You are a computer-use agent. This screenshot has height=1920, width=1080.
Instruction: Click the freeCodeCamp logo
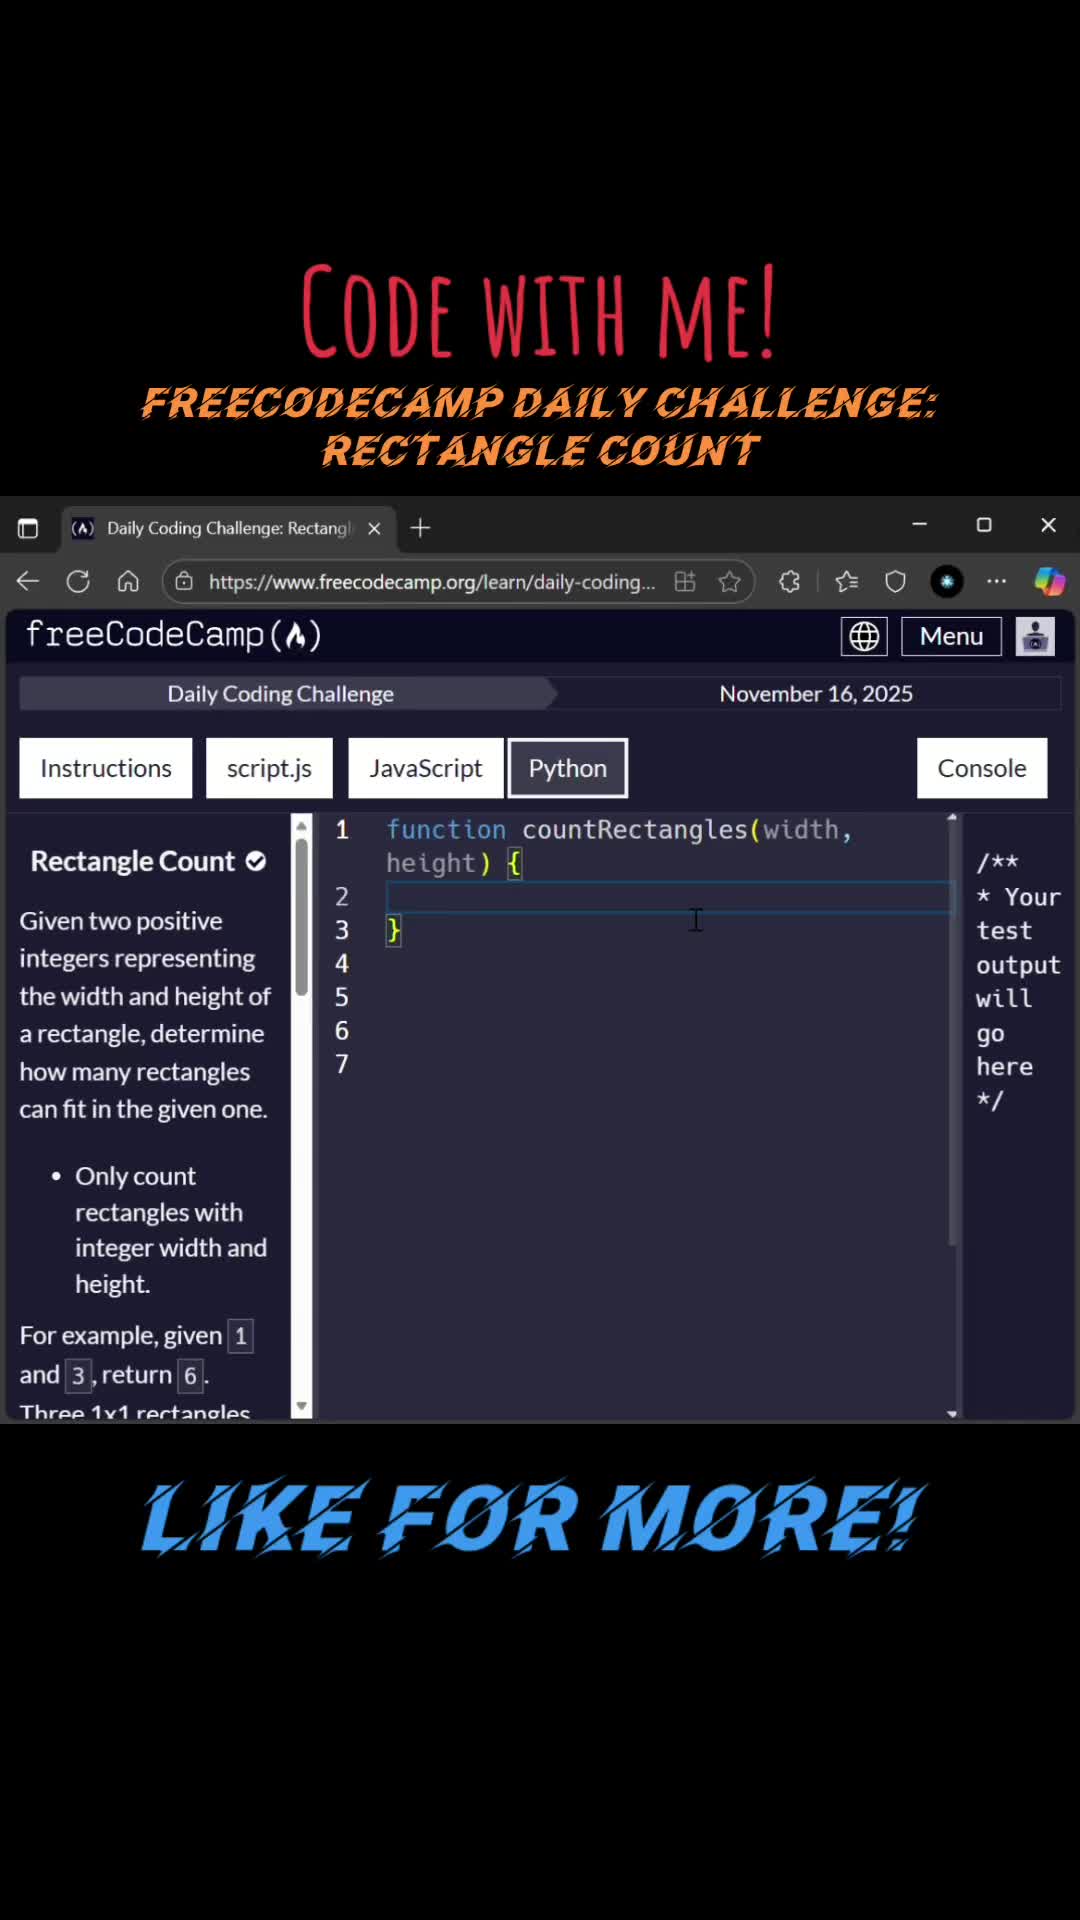174,635
